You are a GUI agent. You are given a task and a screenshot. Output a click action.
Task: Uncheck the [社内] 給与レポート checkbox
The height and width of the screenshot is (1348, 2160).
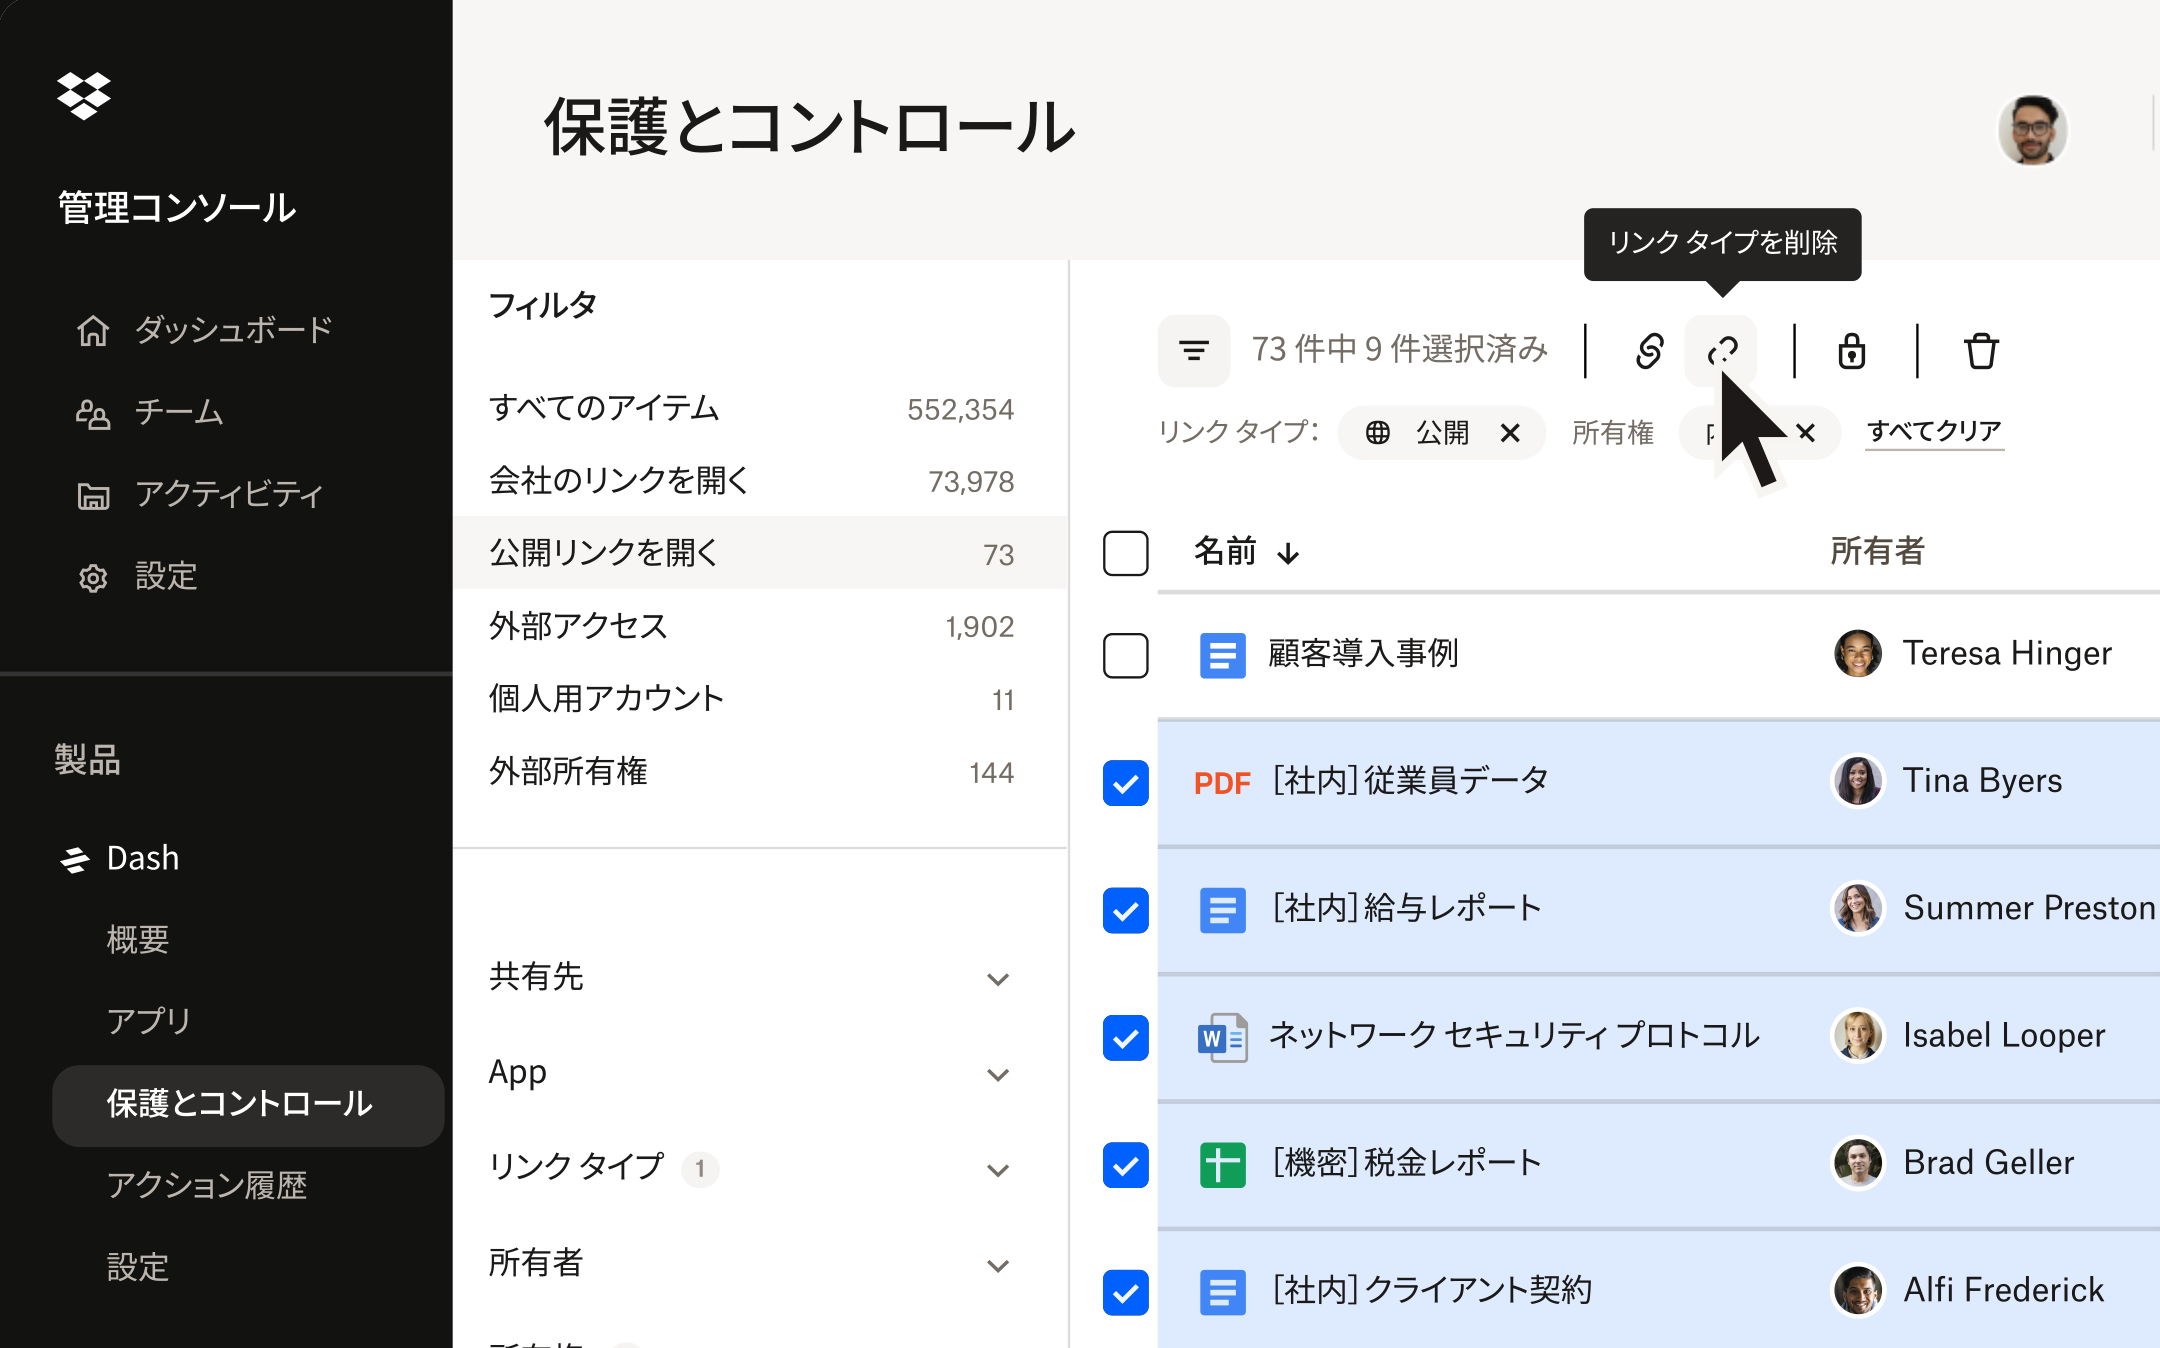point(1125,910)
